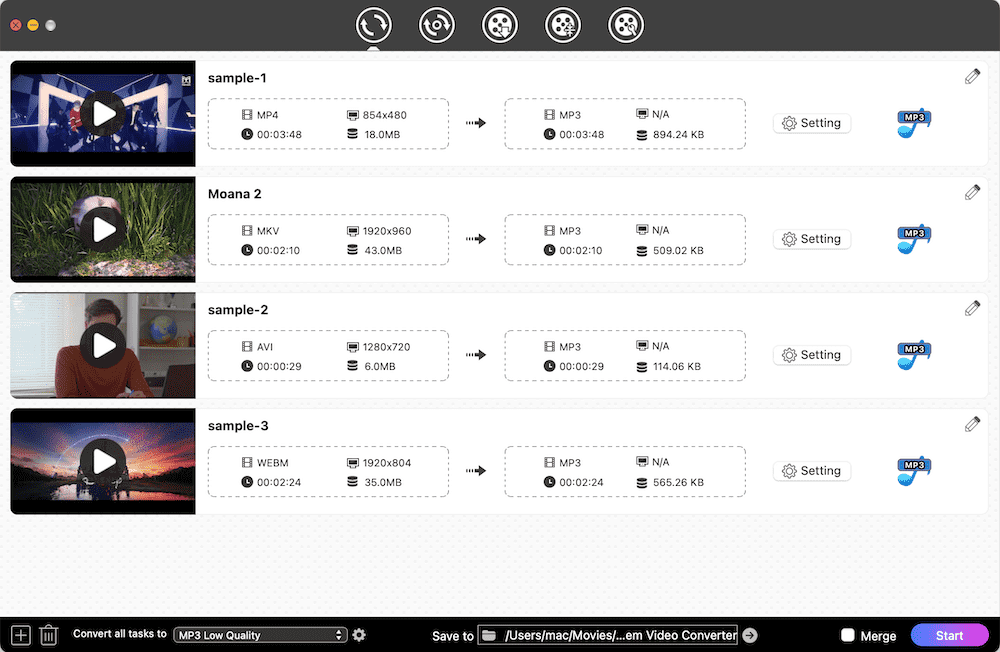Edit the name of sample-2 with the pencil icon
This screenshot has height=652, width=1000.
coord(972,309)
